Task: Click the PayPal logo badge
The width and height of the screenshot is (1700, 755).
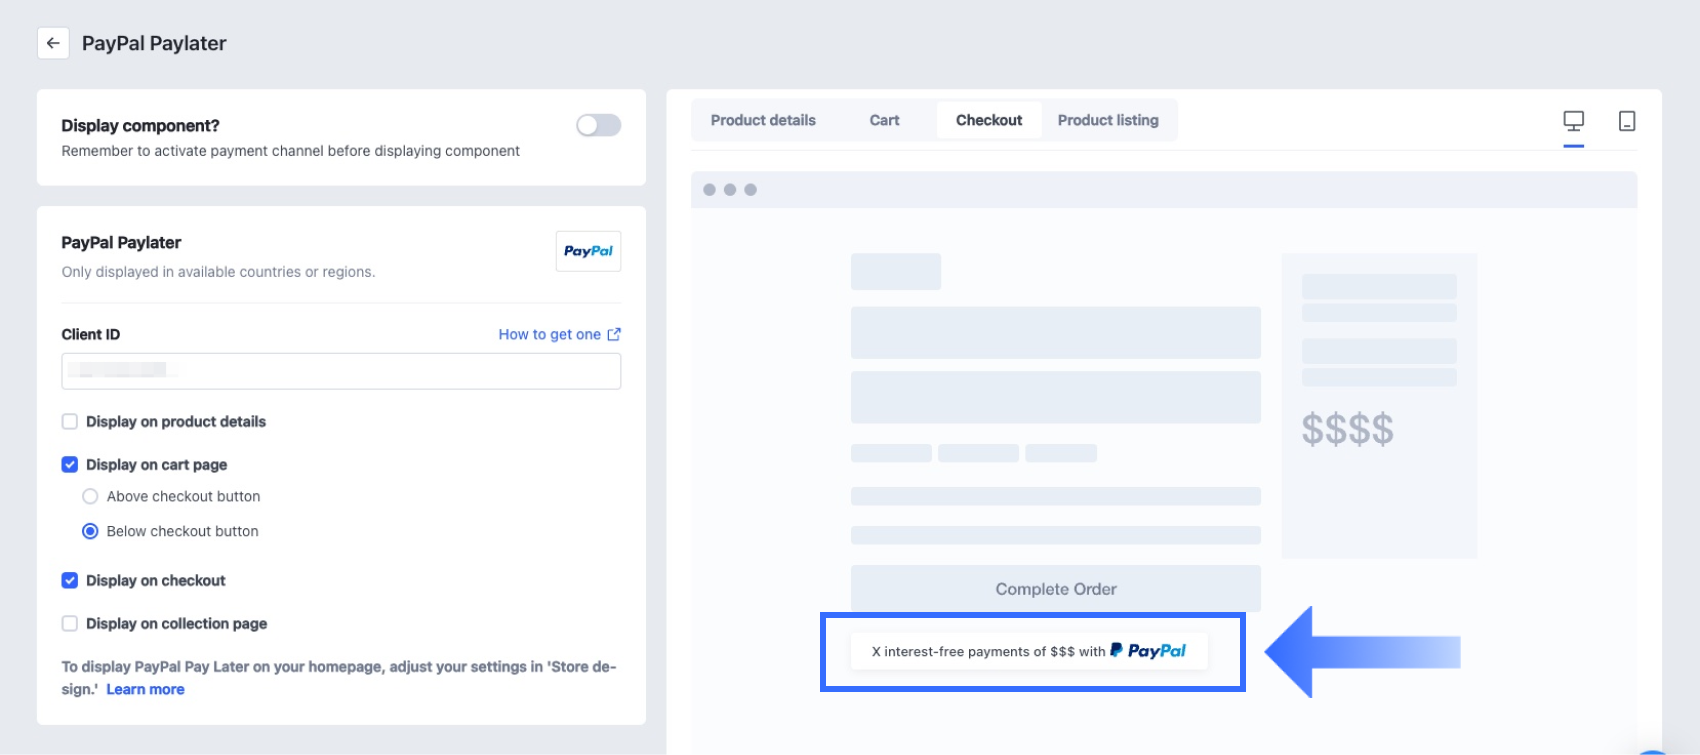Action: point(588,251)
